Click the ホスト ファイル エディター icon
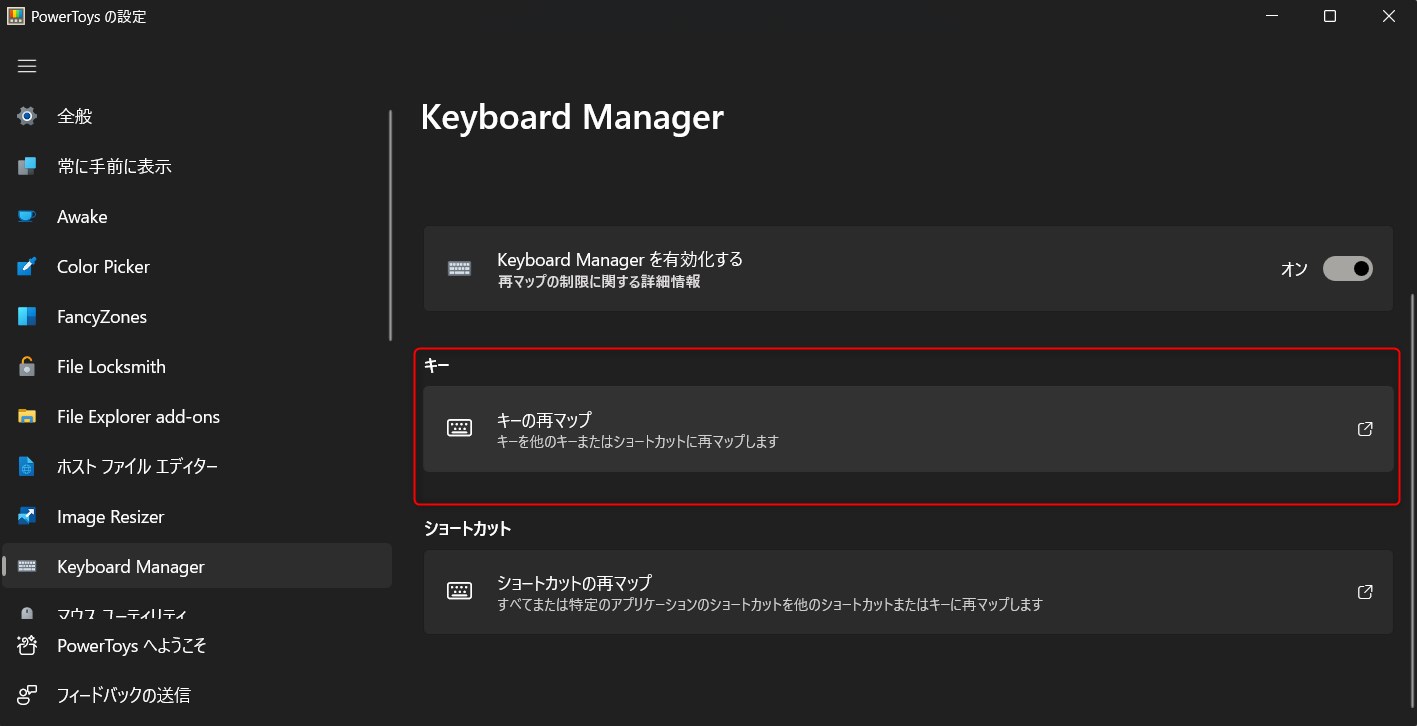Screen dimensions: 1417x726 [x=27, y=466]
